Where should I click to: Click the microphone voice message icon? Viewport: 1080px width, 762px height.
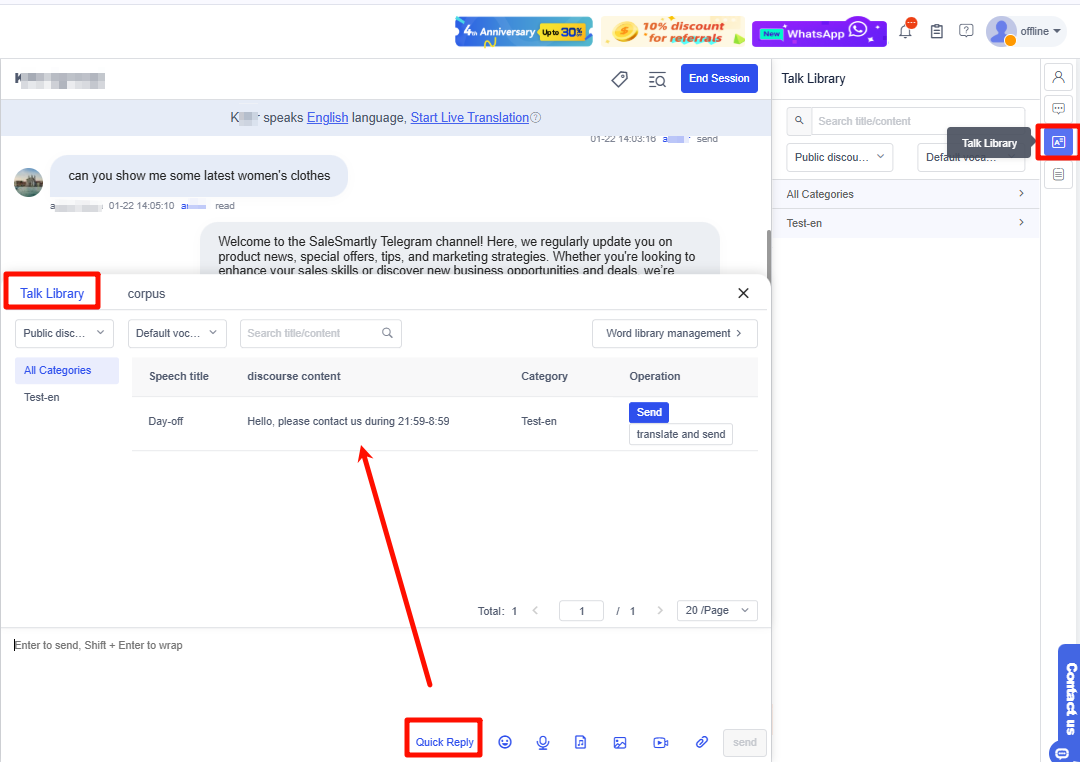[x=543, y=742]
